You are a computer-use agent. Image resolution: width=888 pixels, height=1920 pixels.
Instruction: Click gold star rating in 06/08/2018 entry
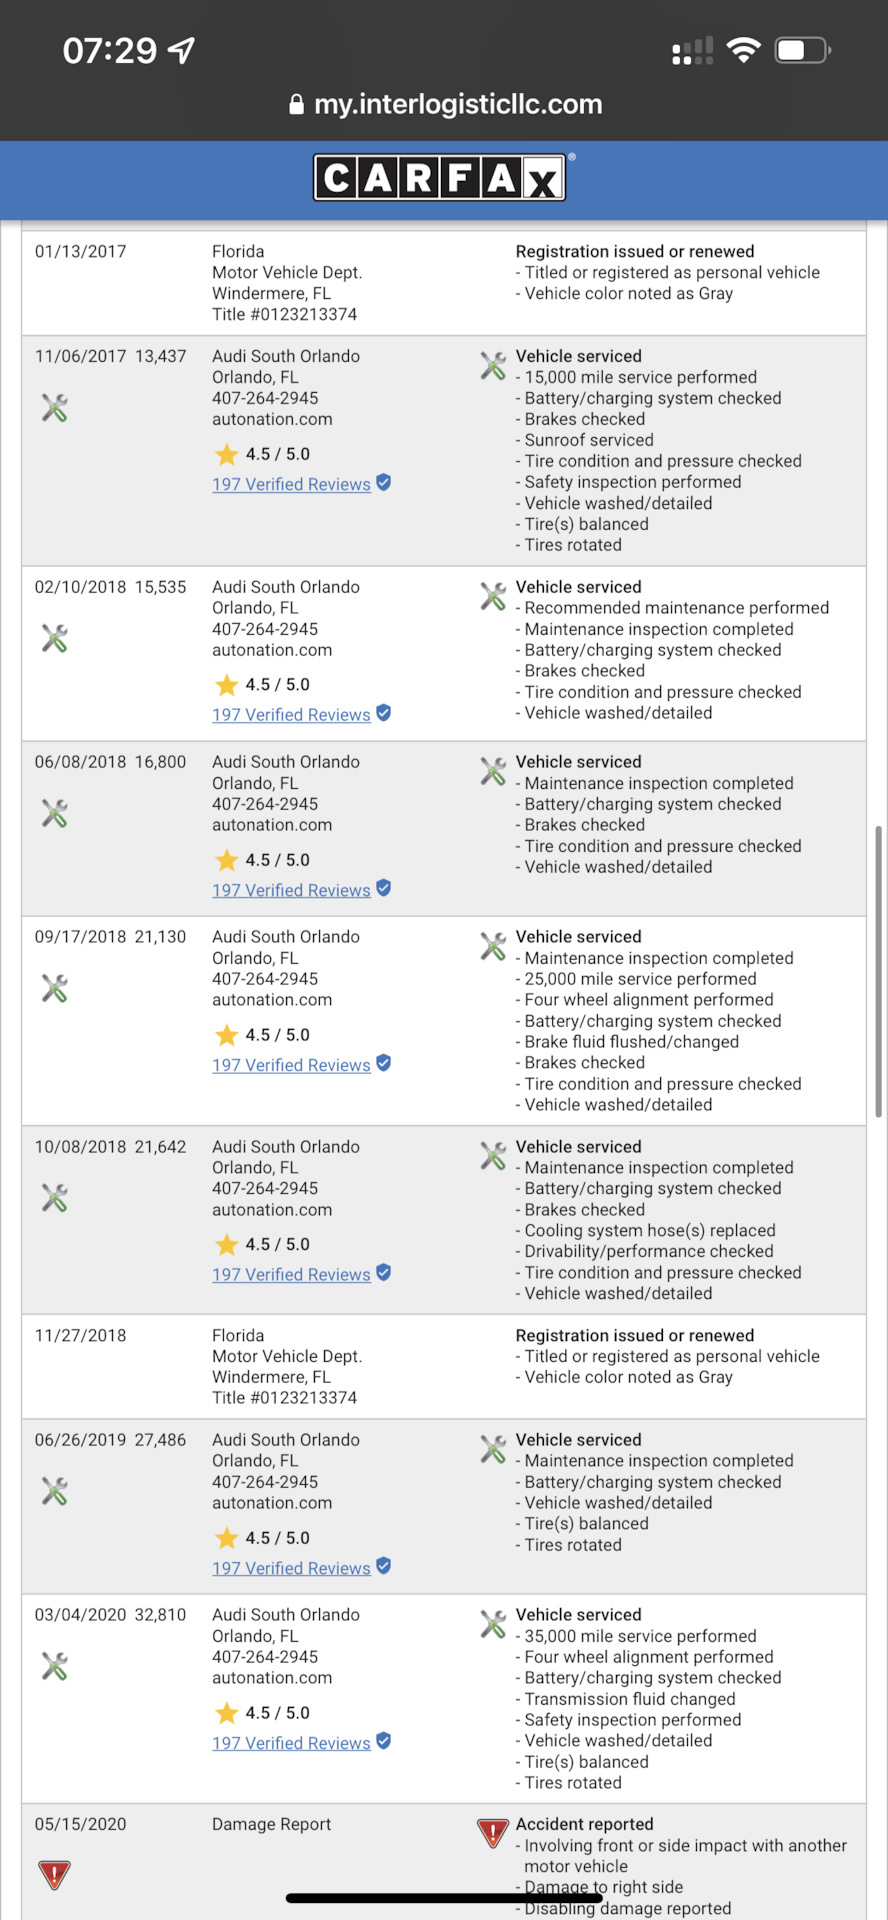coord(227,860)
